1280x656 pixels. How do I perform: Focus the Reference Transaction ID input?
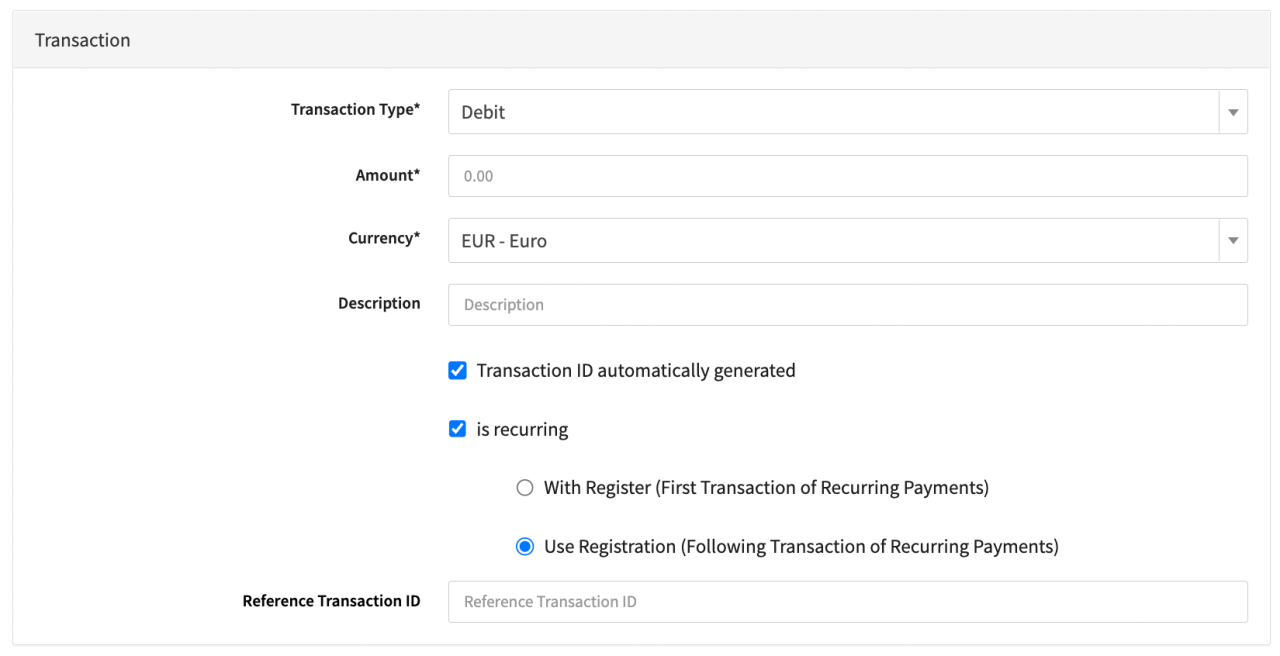tap(847, 602)
